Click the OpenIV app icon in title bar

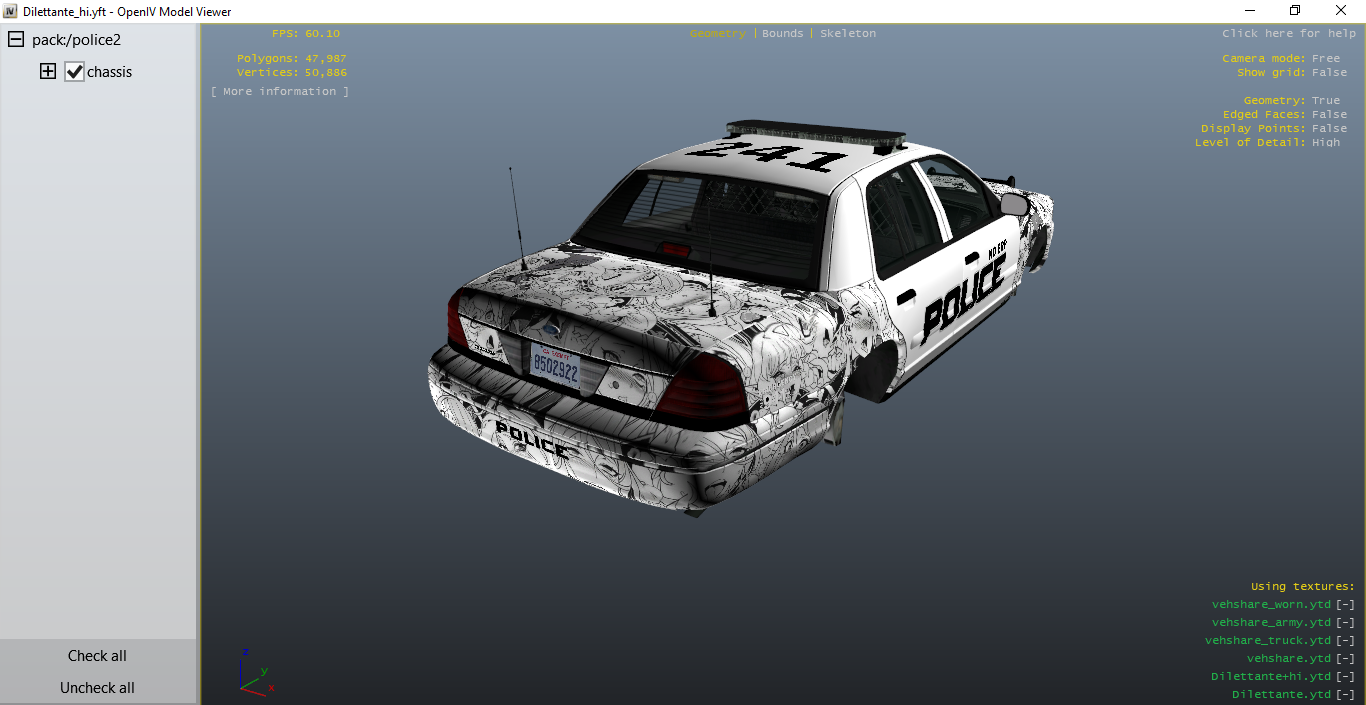tap(10, 11)
